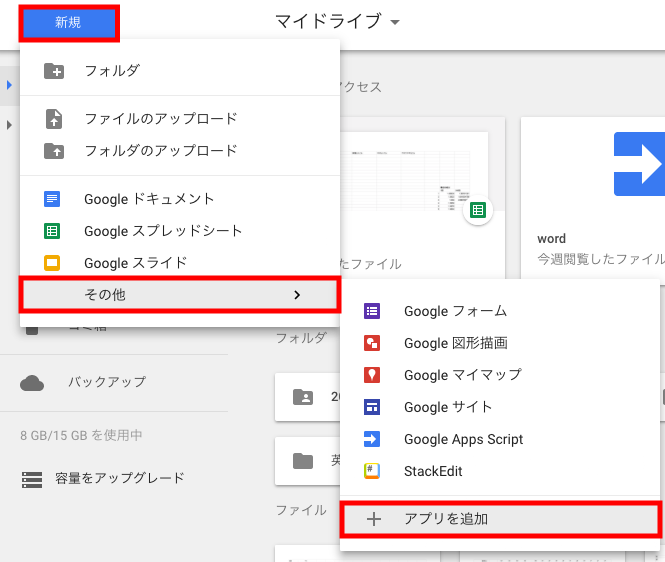
Task: Open バックアップ in sidebar
Action: pyautogui.click(x=107, y=382)
